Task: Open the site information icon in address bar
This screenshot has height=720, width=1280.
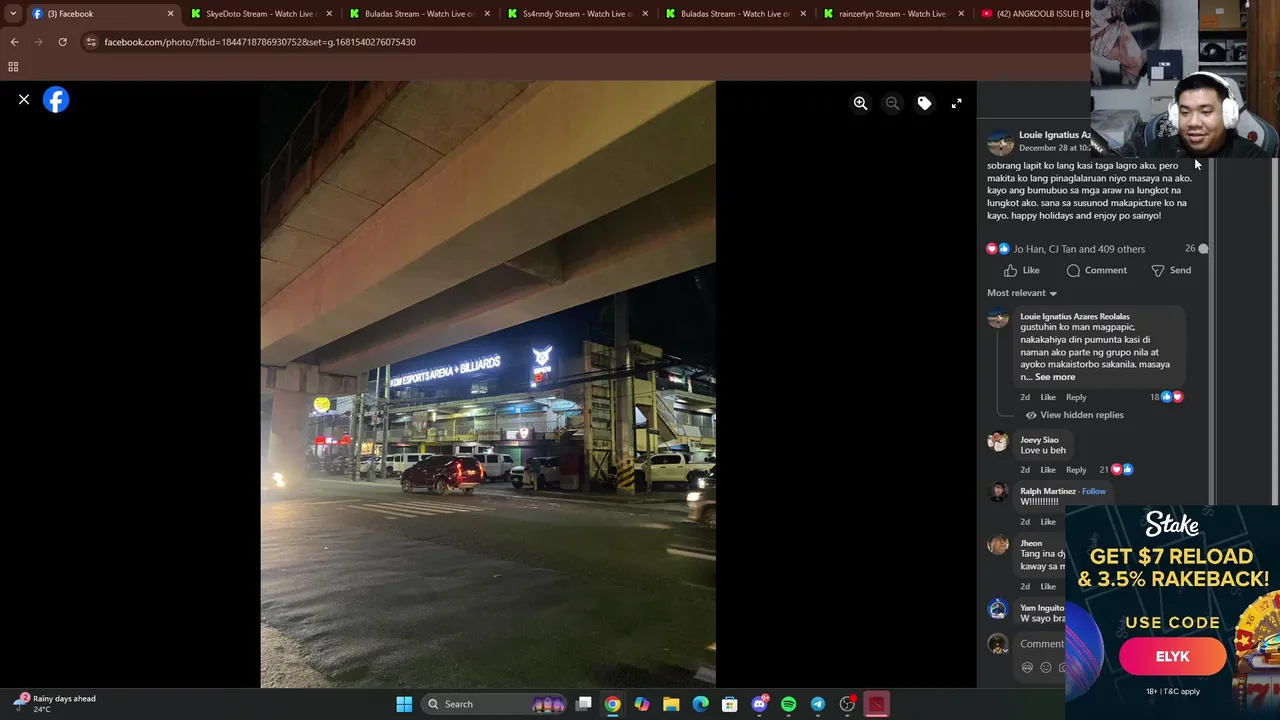Action: coord(91,42)
